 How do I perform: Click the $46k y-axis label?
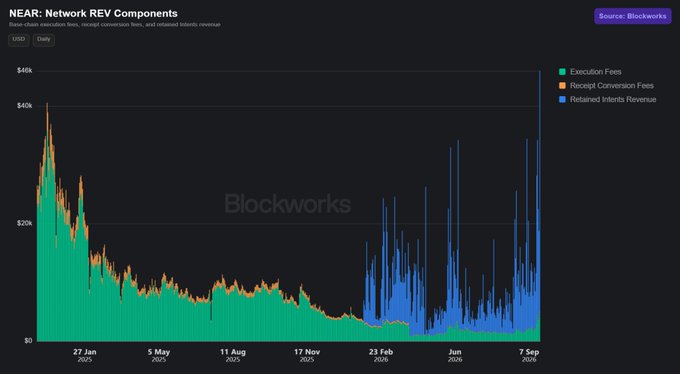[x=25, y=71]
